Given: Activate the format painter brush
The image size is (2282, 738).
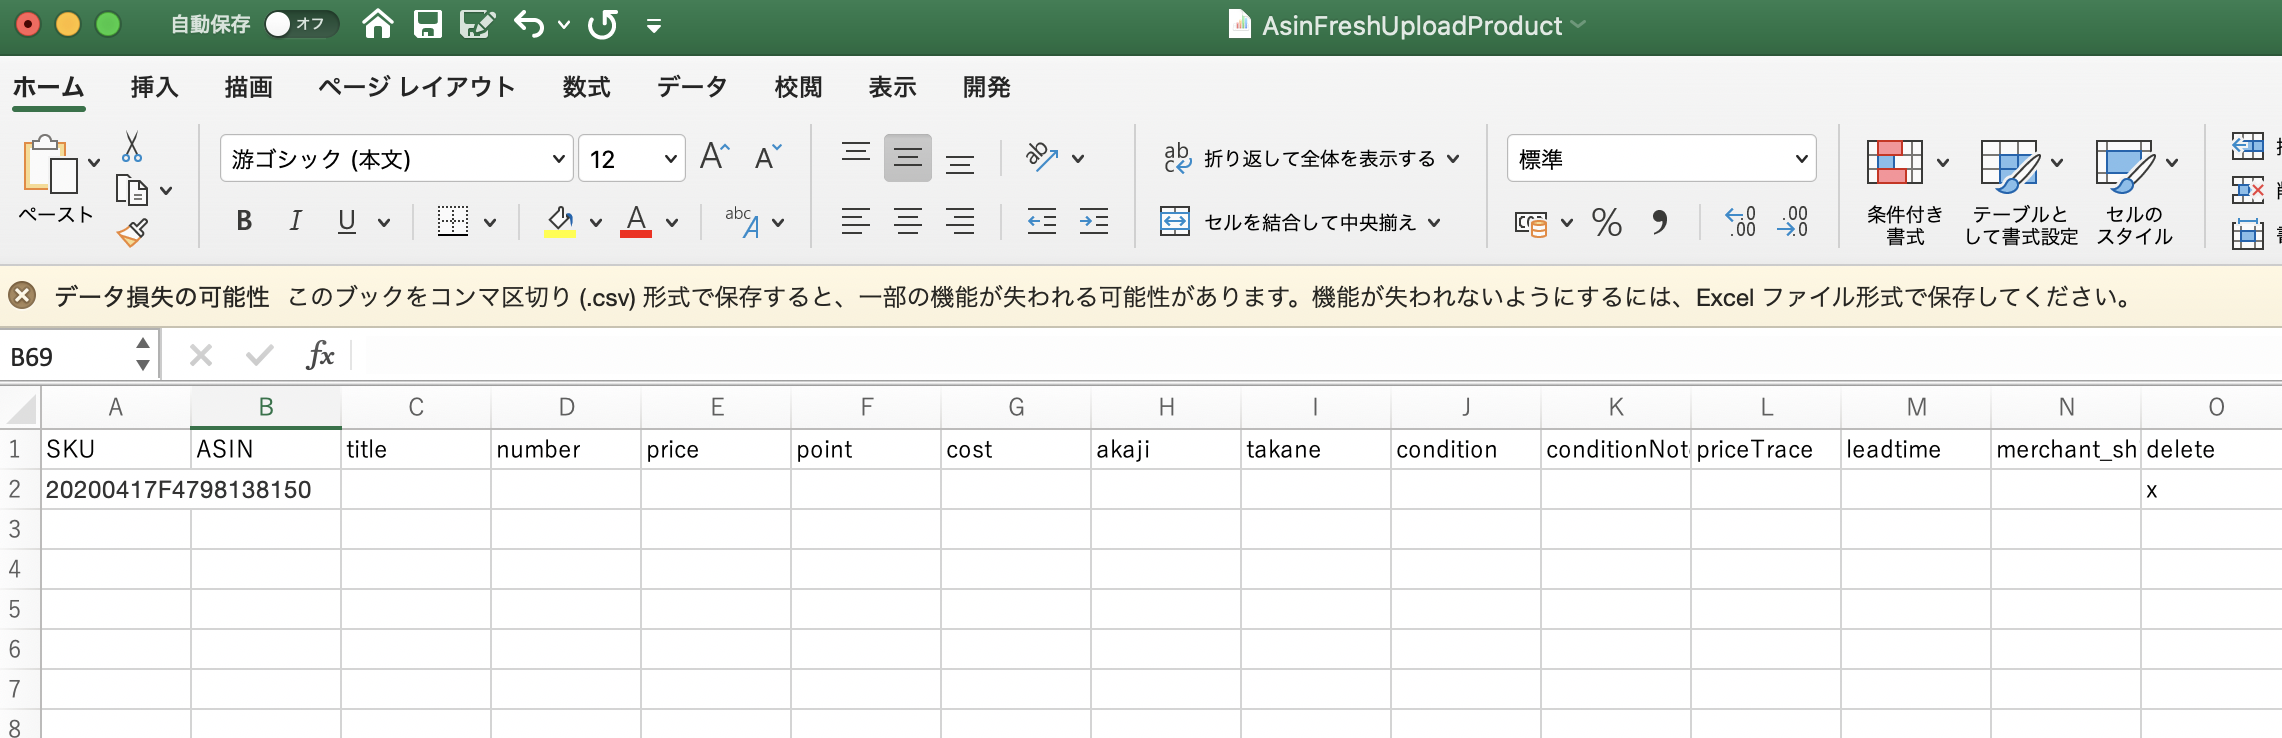Looking at the screenshot, I should point(132,233).
